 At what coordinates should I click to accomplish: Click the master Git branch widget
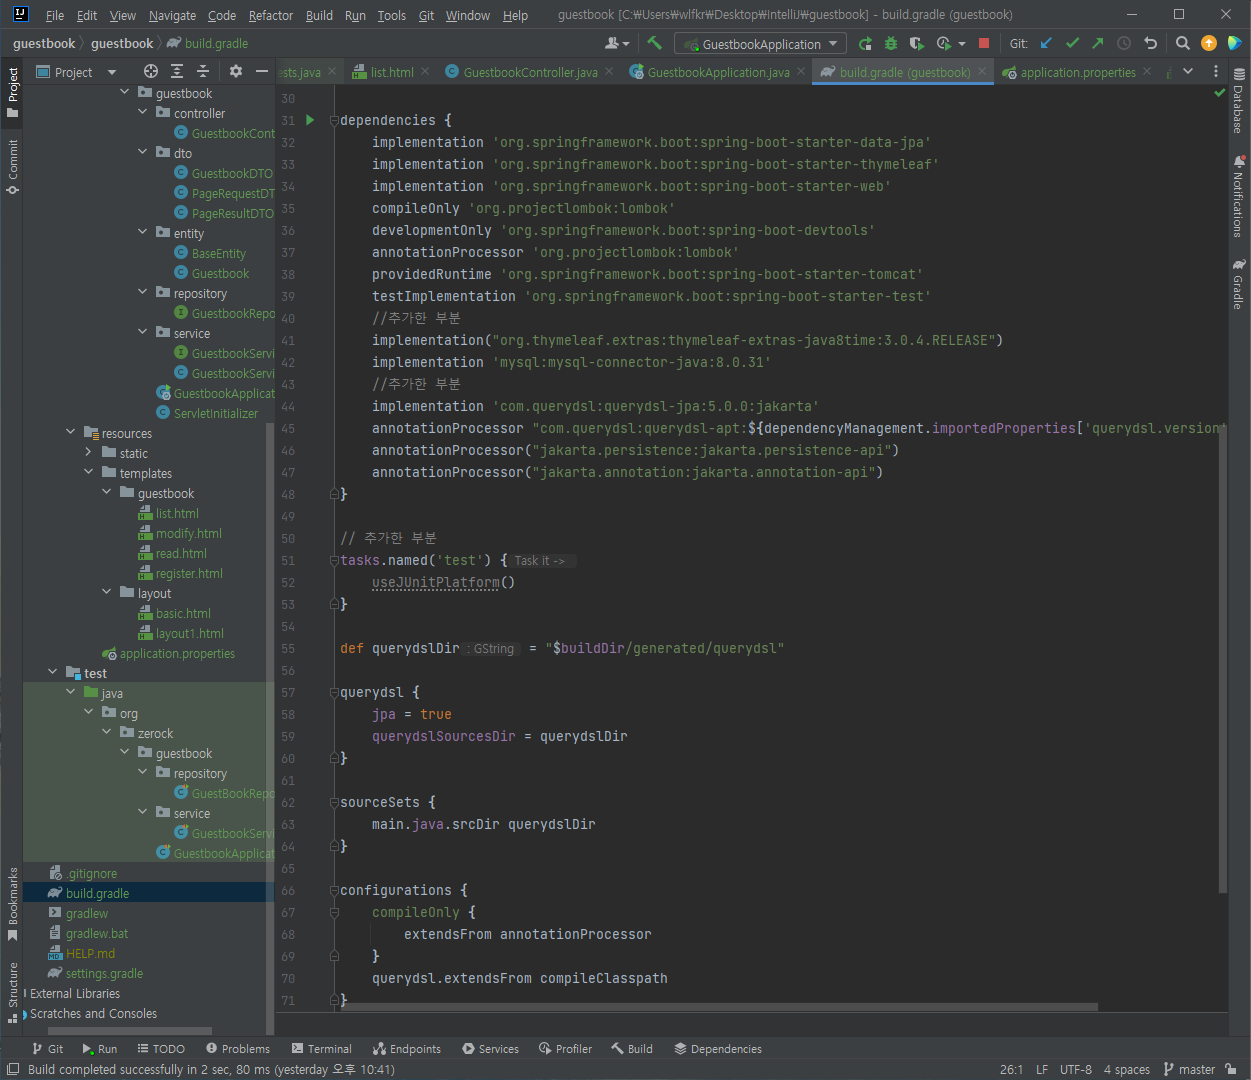(x=1189, y=1069)
